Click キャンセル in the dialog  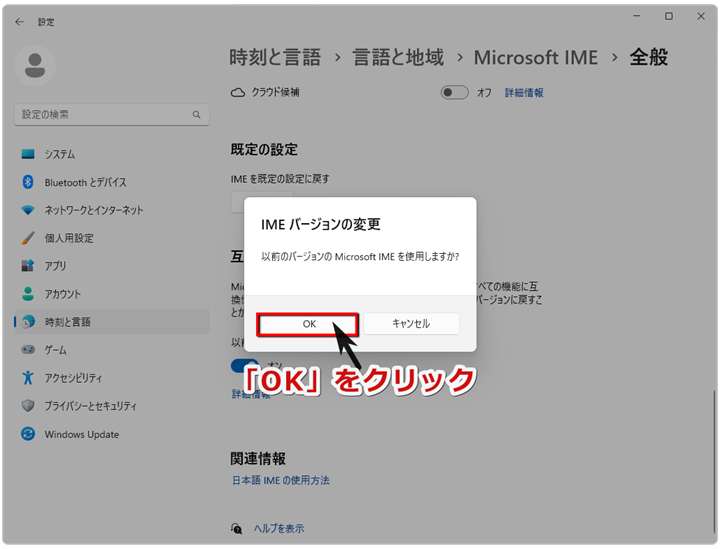(411, 324)
